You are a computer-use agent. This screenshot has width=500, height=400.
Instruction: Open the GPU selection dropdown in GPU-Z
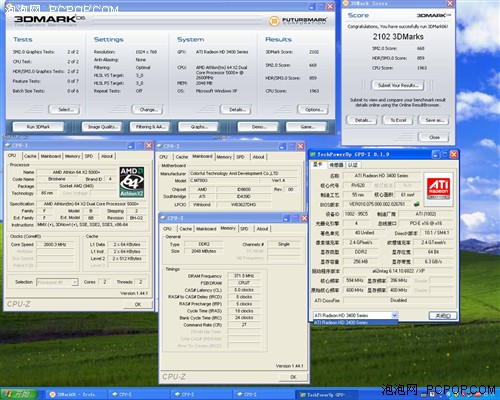click(394, 315)
